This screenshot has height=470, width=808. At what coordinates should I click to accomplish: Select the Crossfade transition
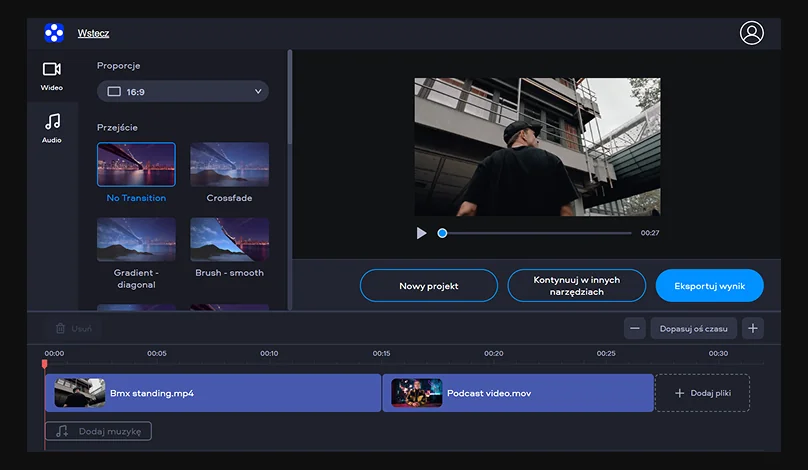[229, 164]
